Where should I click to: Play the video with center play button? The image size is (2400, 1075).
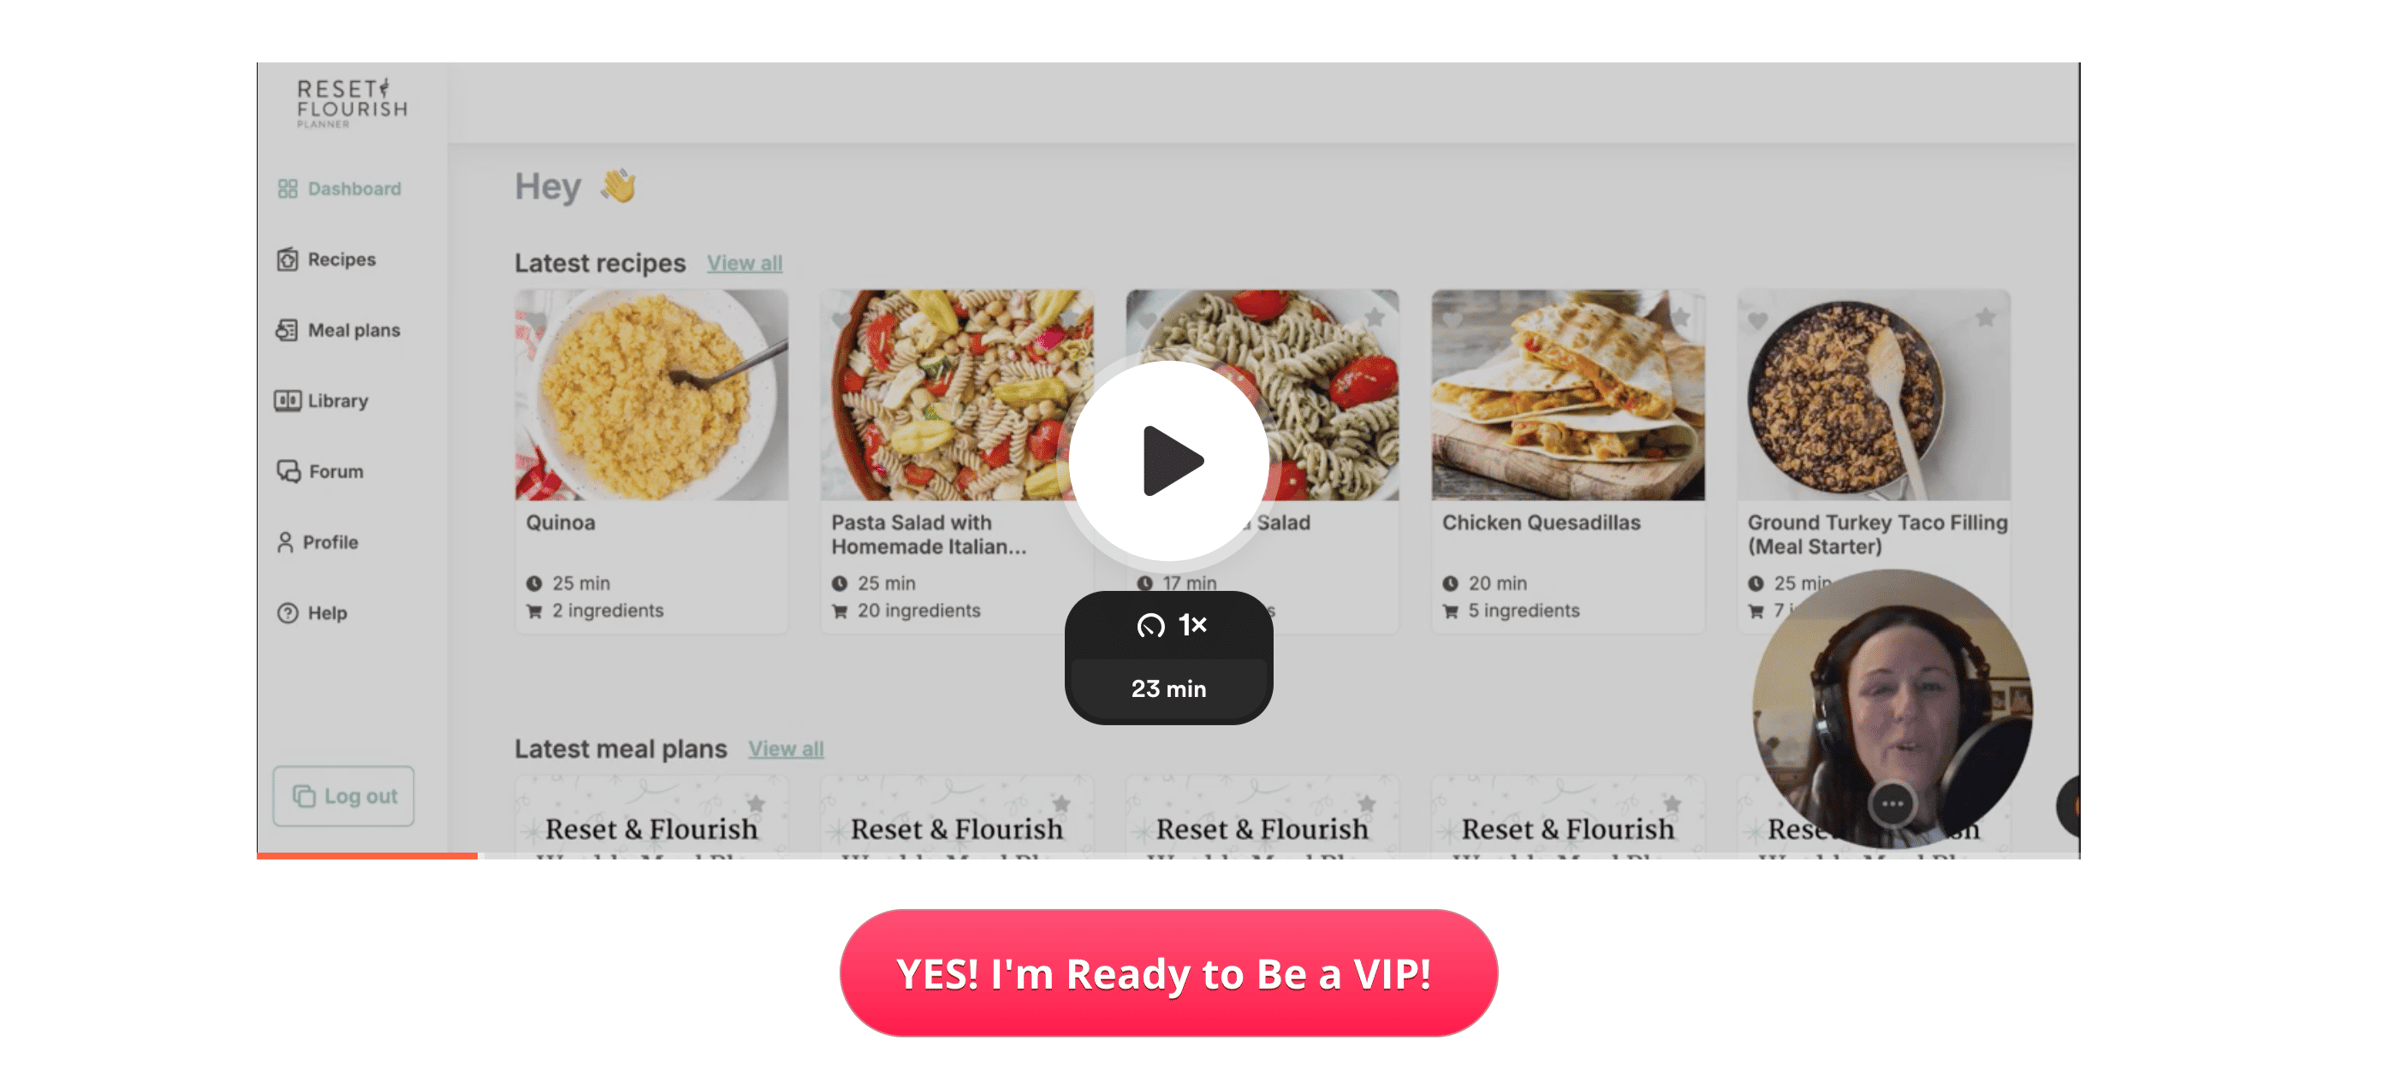pyautogui.click(x=1168, y=461)
